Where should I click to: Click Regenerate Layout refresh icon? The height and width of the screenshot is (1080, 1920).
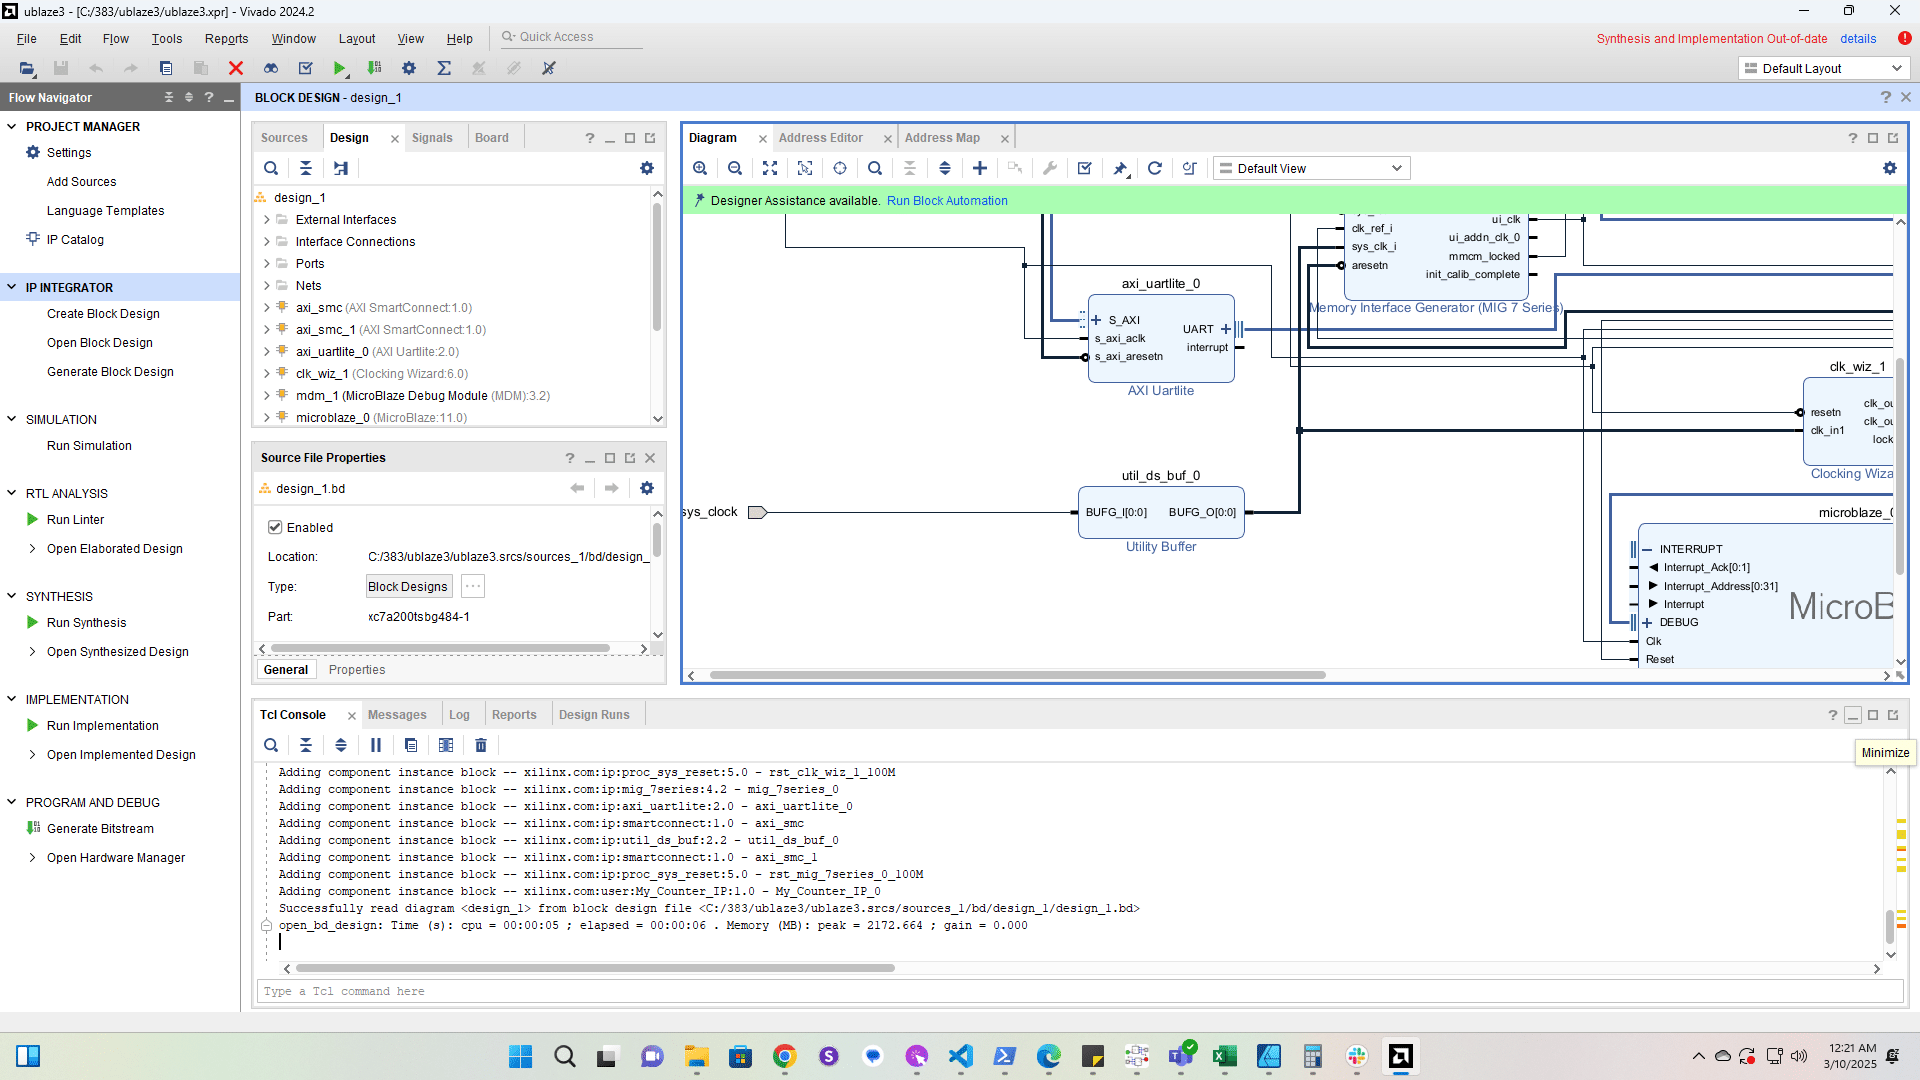1154,168
